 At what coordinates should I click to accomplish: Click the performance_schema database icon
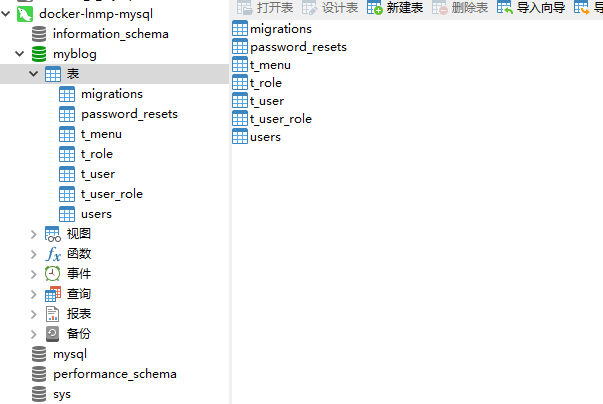pyautogui.click(x=39, y=374)
